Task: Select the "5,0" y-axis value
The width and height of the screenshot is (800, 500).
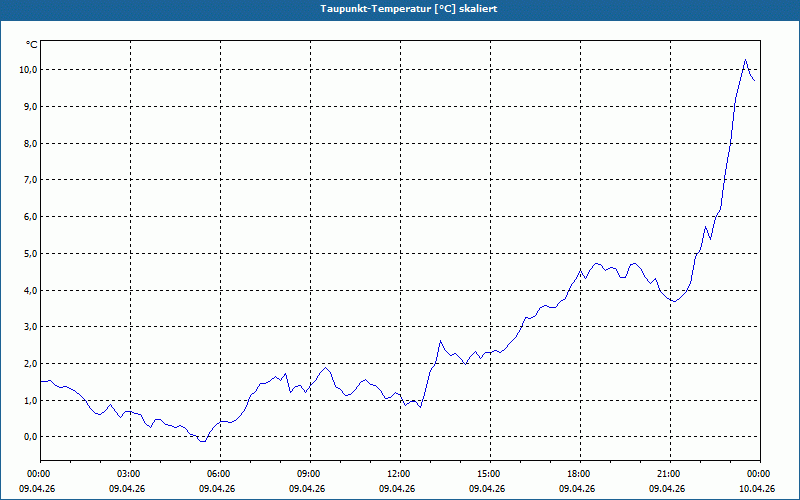Action: (30, 253)
